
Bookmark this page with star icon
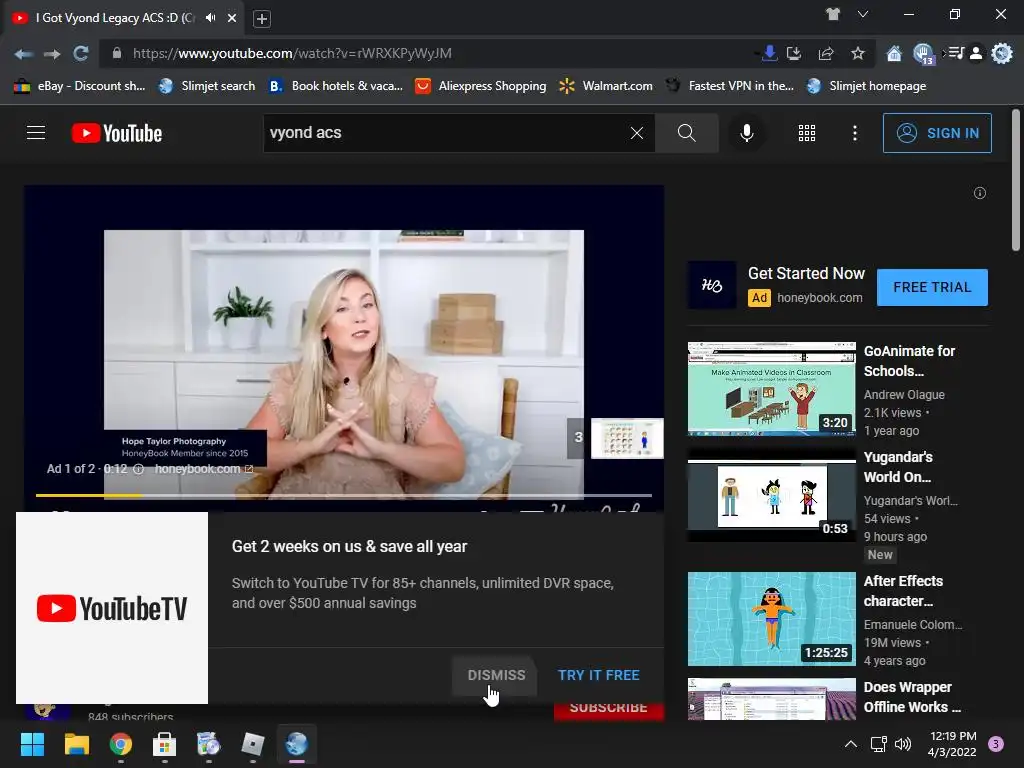pos(857,54)
